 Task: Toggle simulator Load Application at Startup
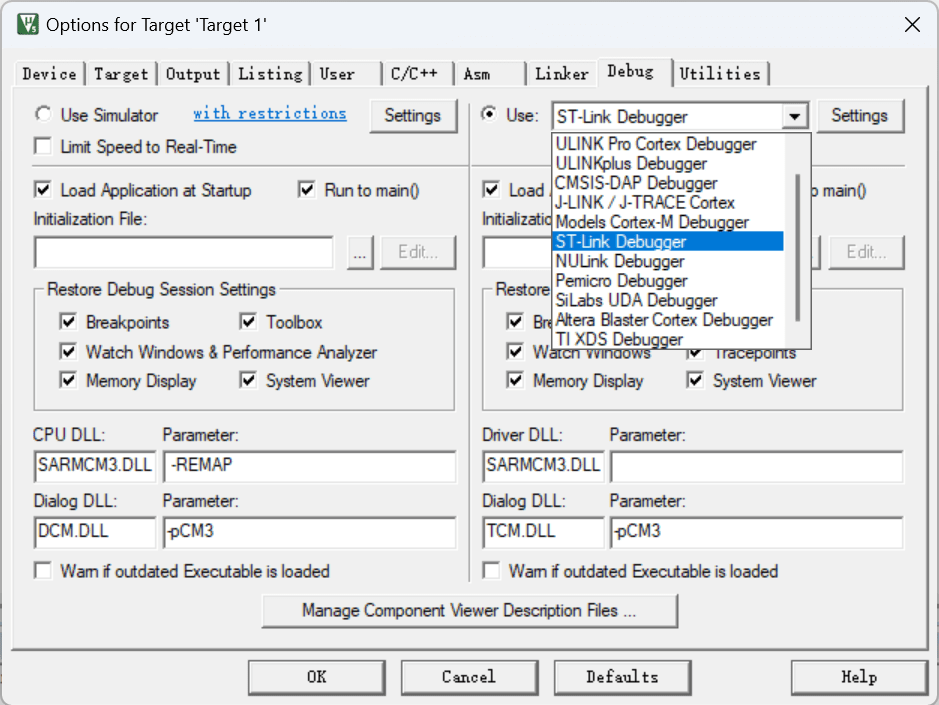coord(43,190)
